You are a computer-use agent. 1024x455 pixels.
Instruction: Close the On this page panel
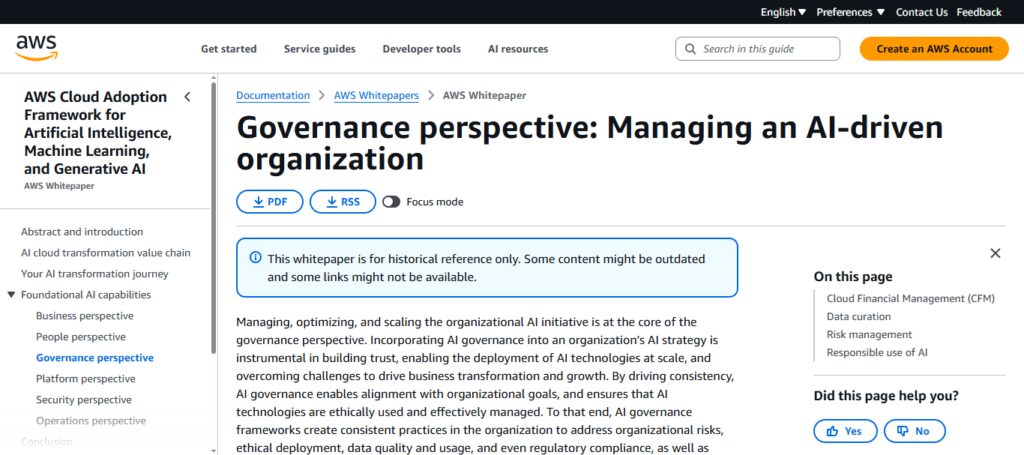point(995,253)
